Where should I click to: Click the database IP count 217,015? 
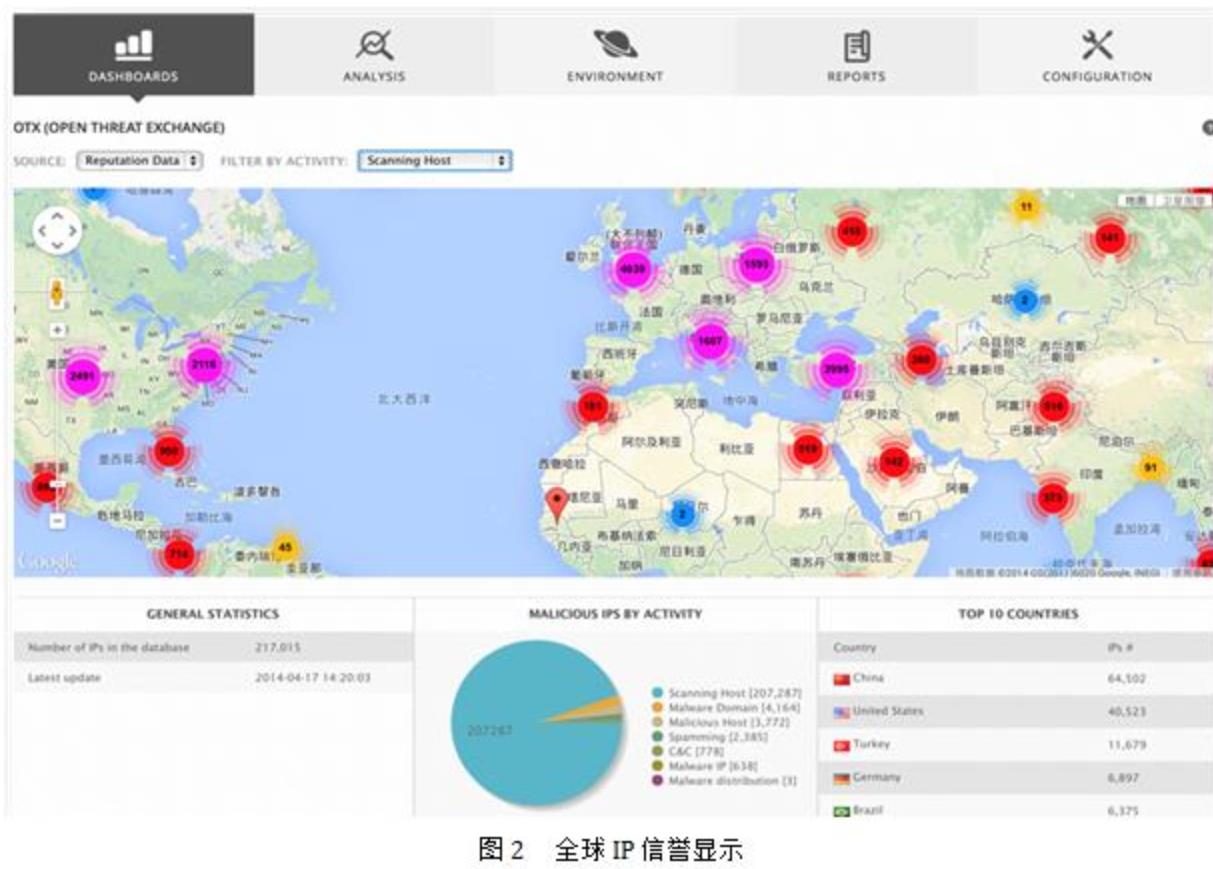276,647
